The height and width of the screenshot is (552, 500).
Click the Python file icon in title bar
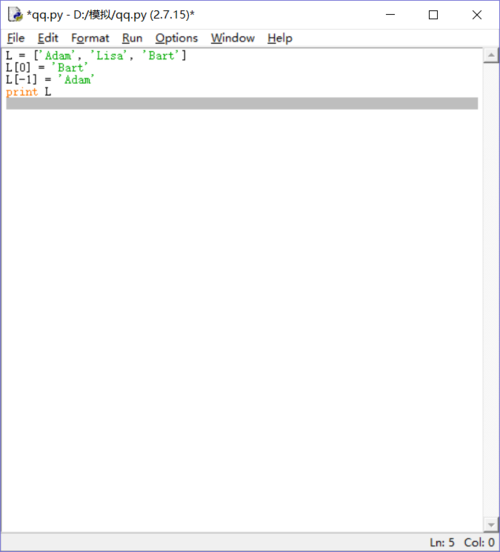coord(15,15)
